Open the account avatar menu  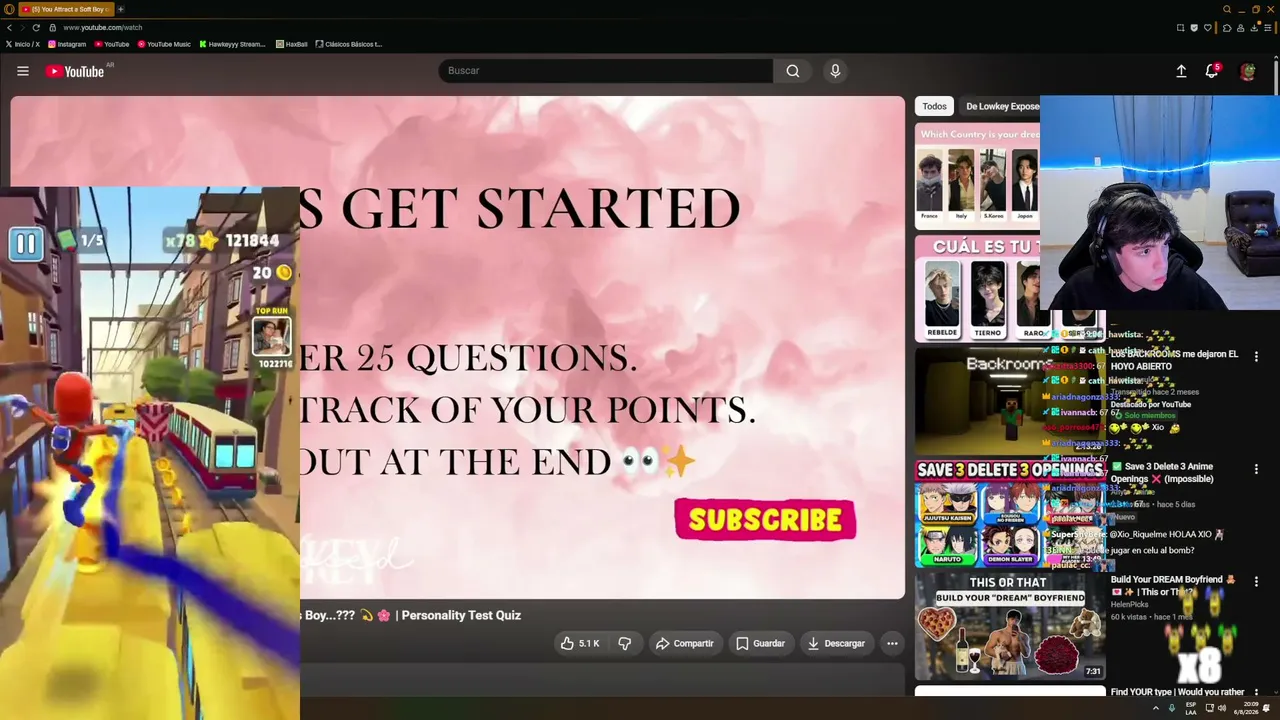coord(1247,71)
